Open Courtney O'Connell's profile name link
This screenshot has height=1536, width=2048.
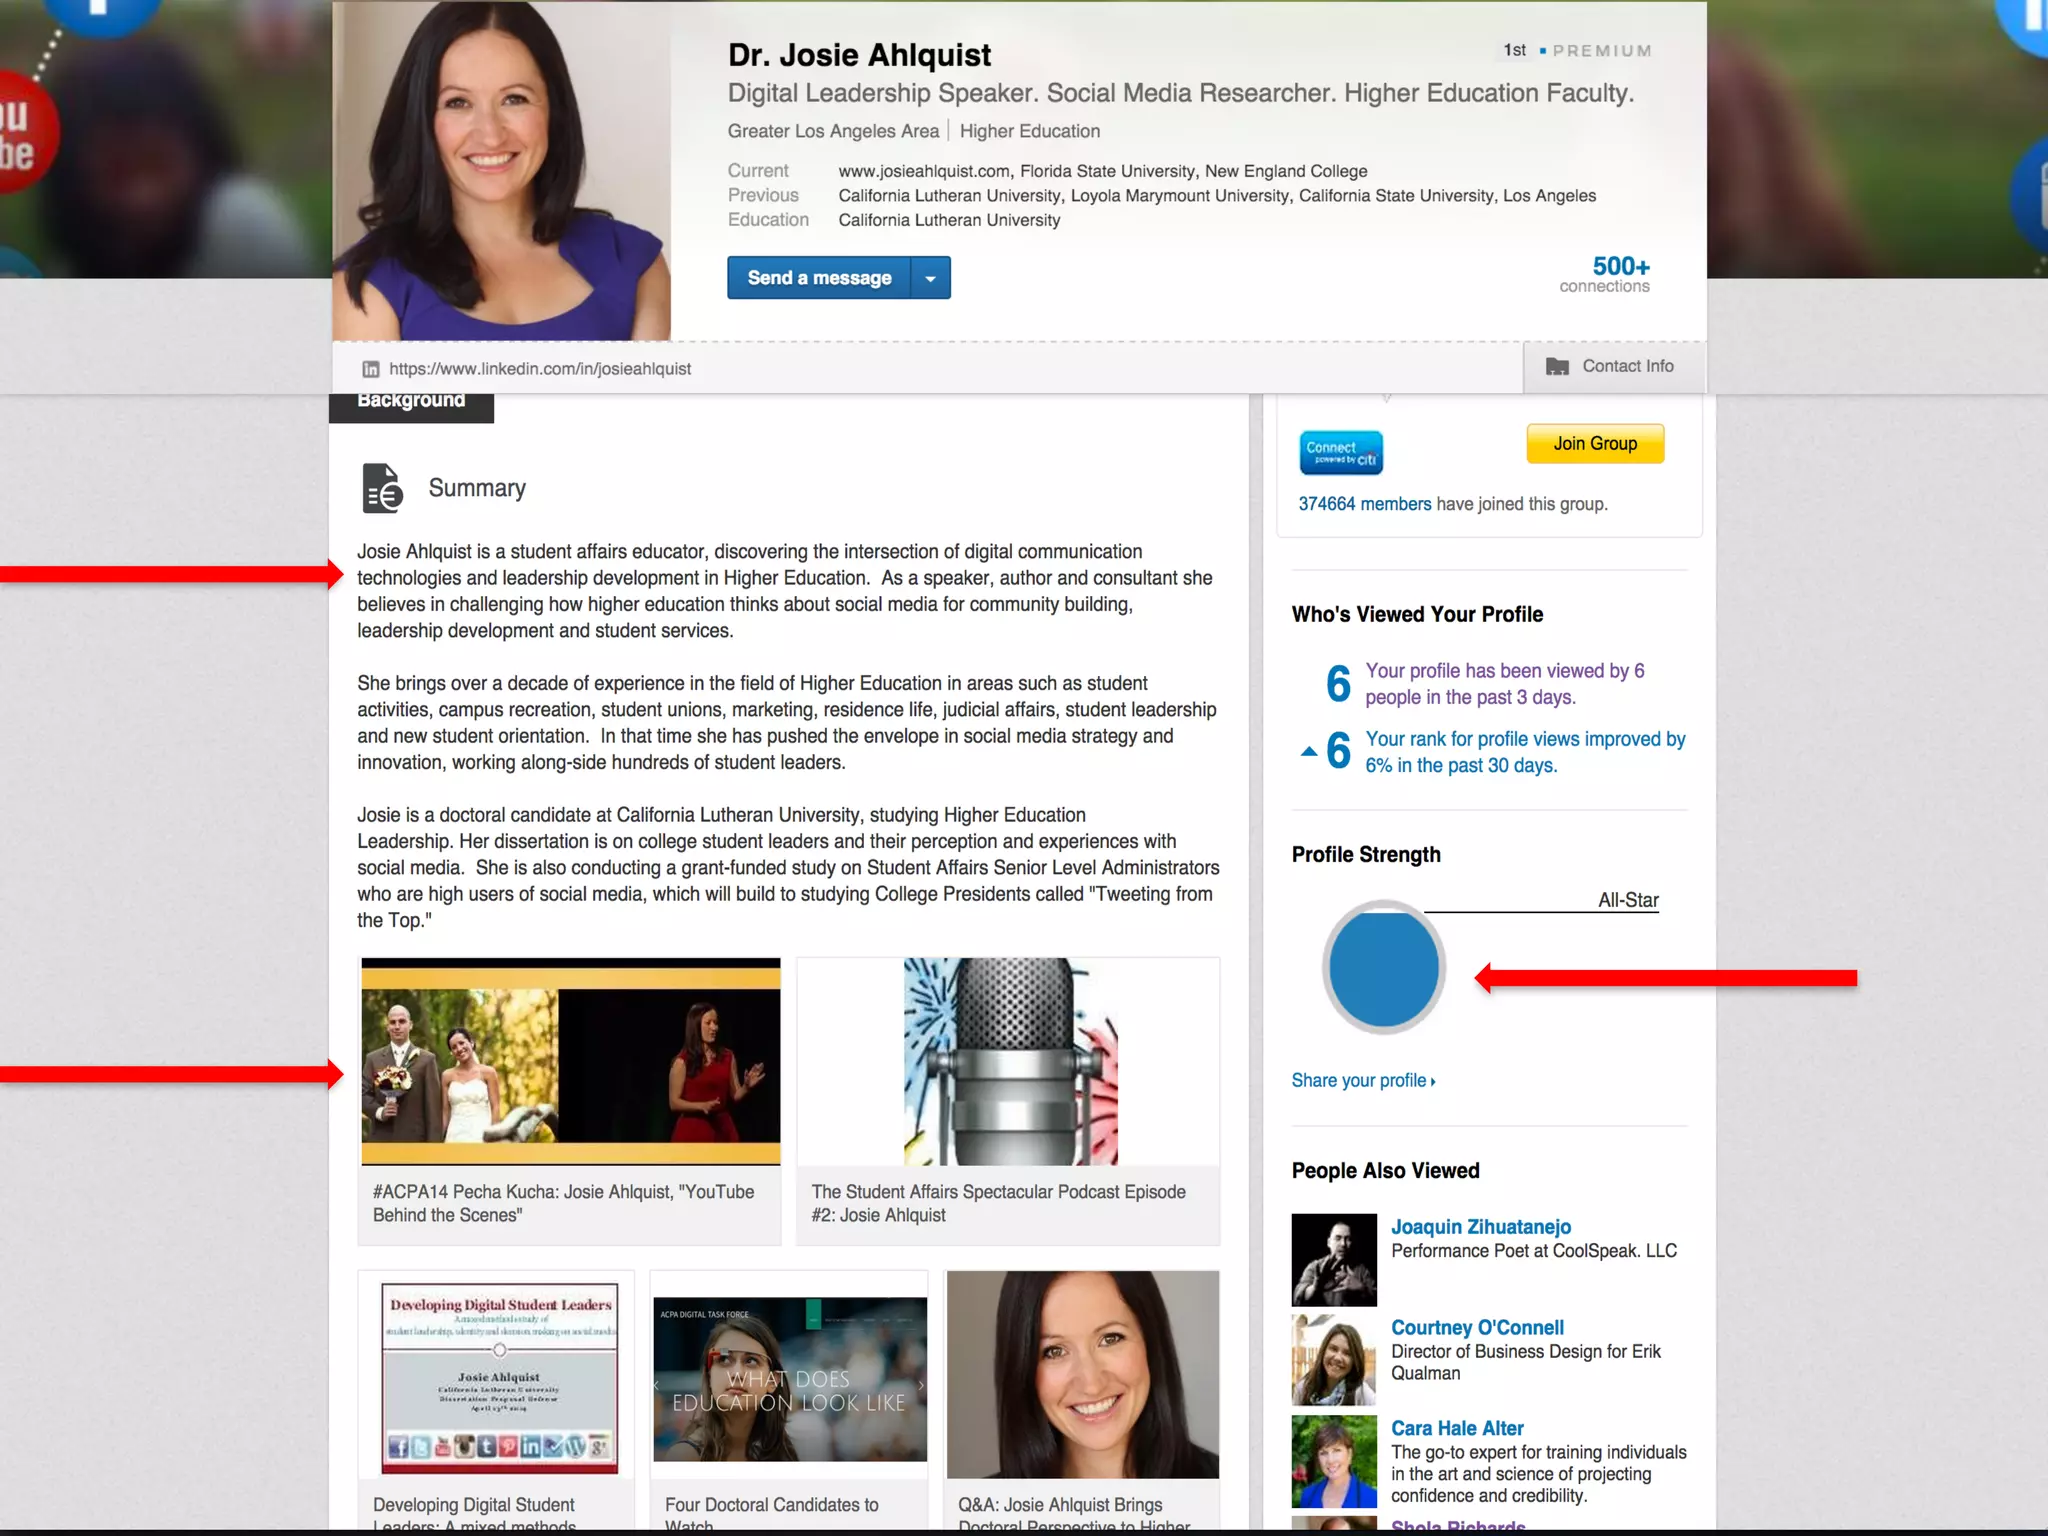click(1477, 1328)
